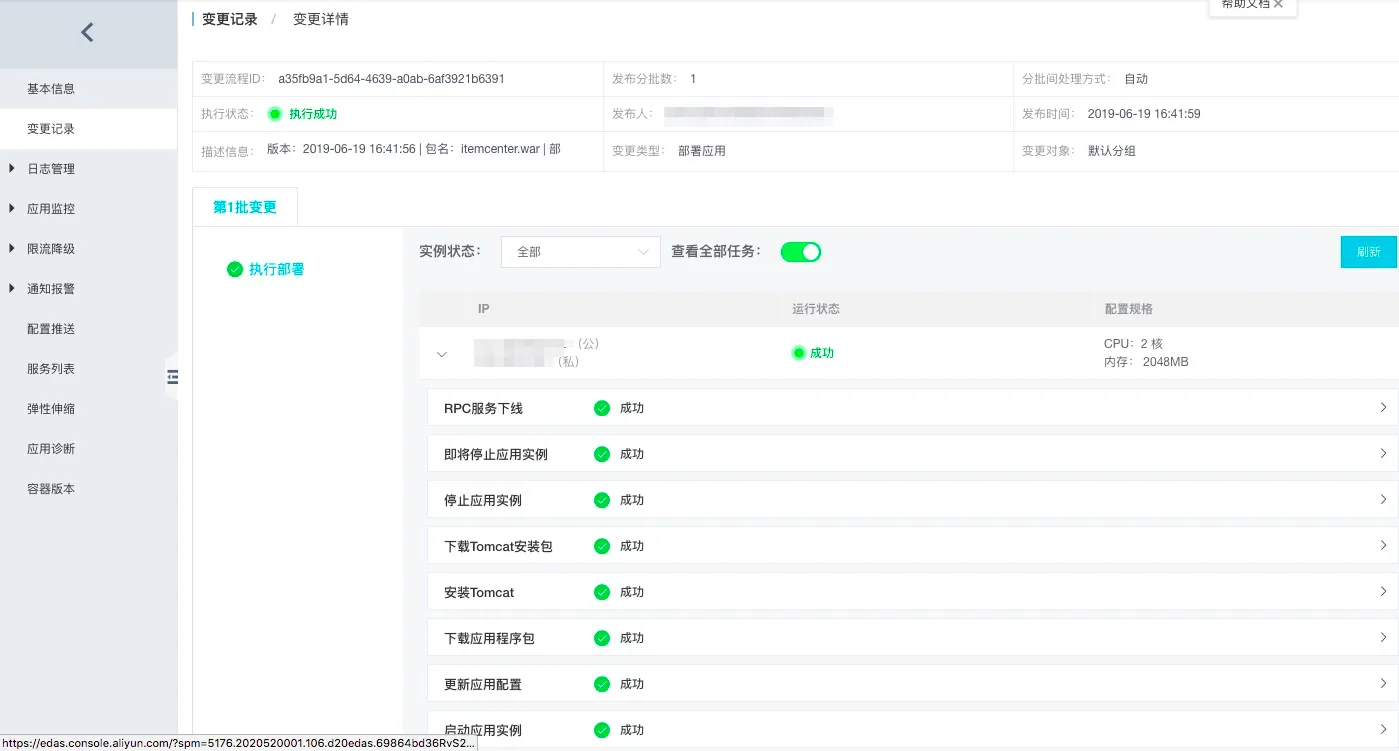Click green status dot next to 执行成功
The width and height of the screenshot is (1399, 751).
tap(275, 114)
